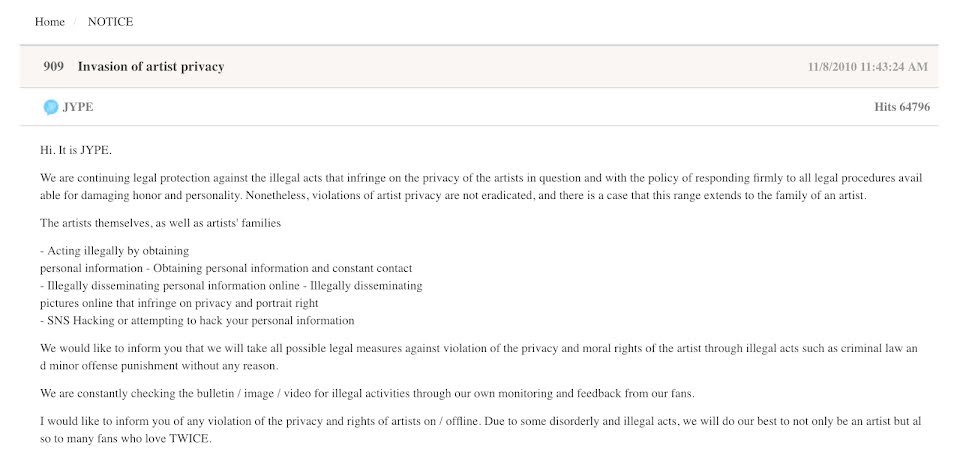Click the paragraph starting We are continuing legal protection
This screenshot has width=960, height=467.
(481, 187)
